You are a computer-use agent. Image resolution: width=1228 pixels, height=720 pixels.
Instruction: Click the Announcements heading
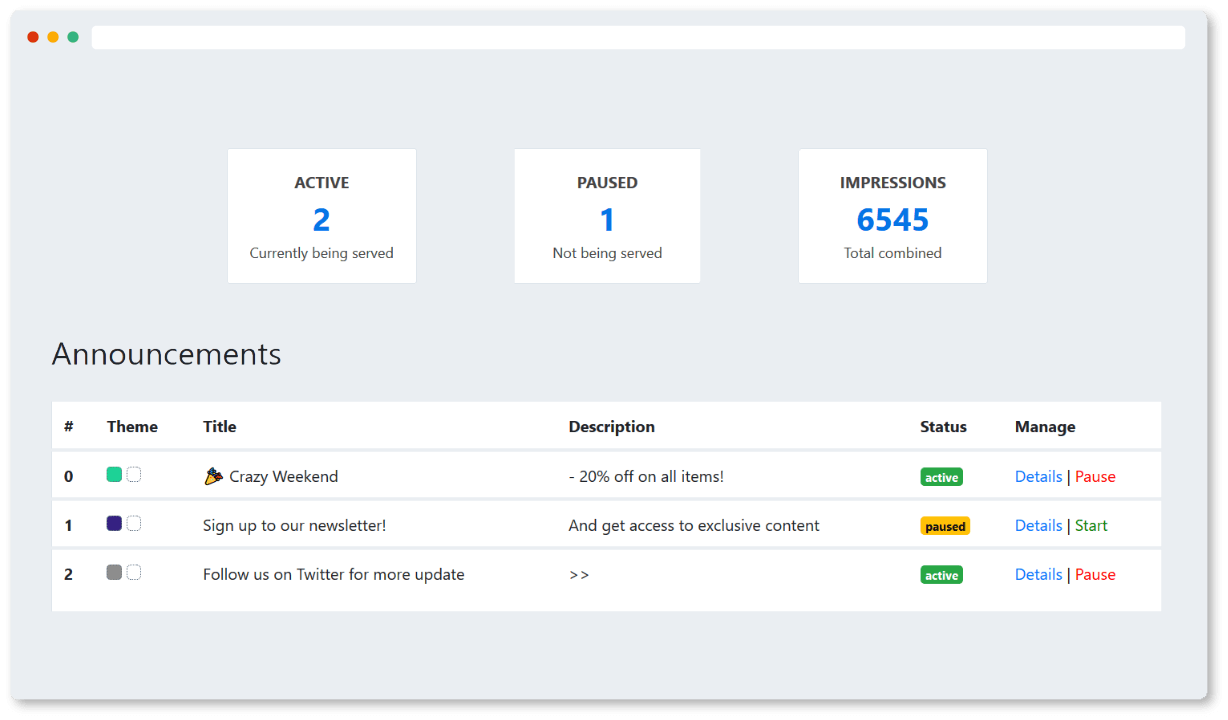[167, 354]
